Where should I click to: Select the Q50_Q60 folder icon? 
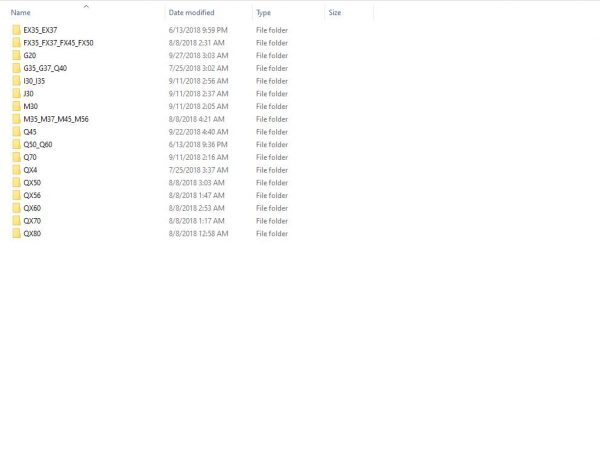click(16, 144)
